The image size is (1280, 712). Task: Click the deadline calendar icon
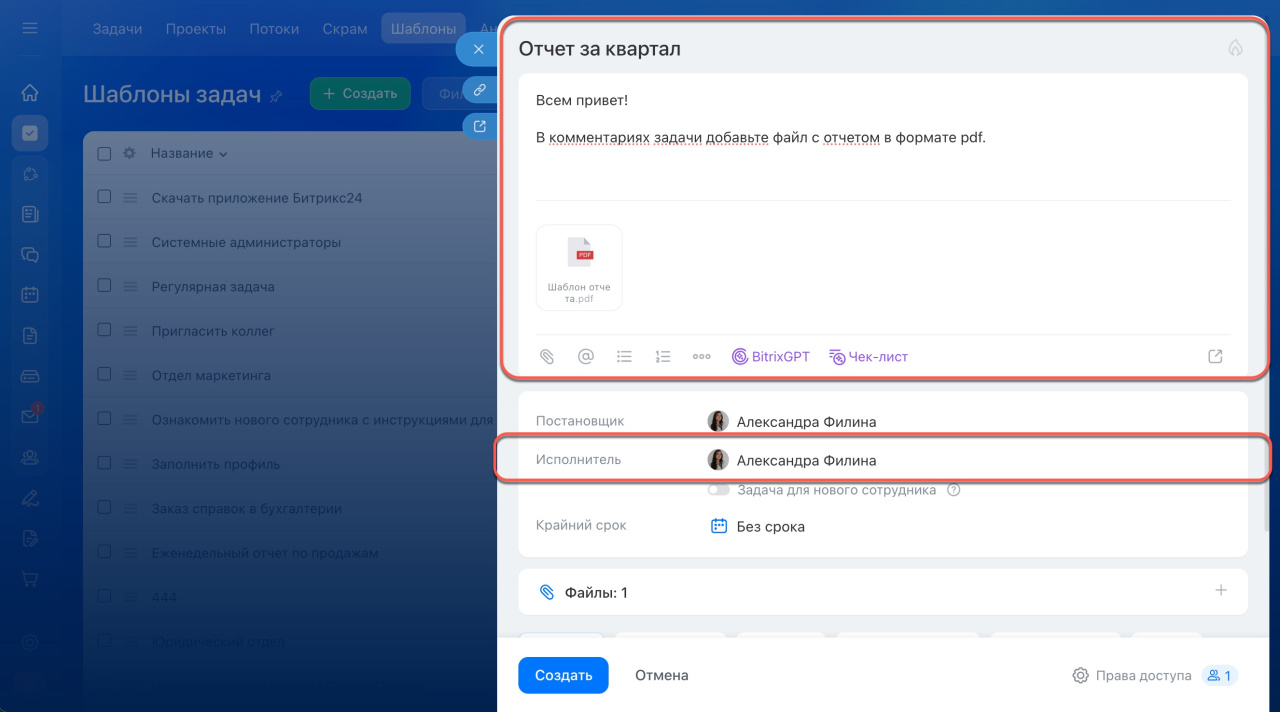coord(718,526)
